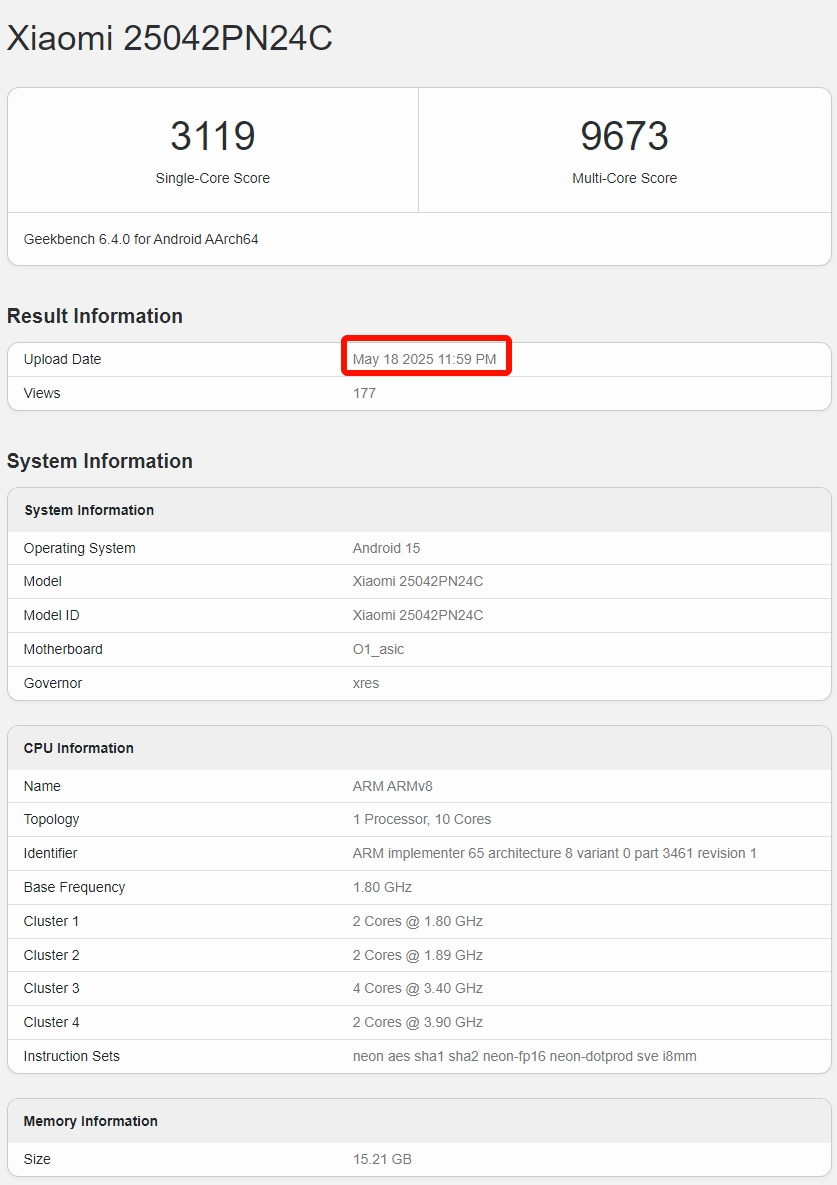Click the Instruction Sets label
Screen dimensions: 837x1185
click(x=71, y=1057)
